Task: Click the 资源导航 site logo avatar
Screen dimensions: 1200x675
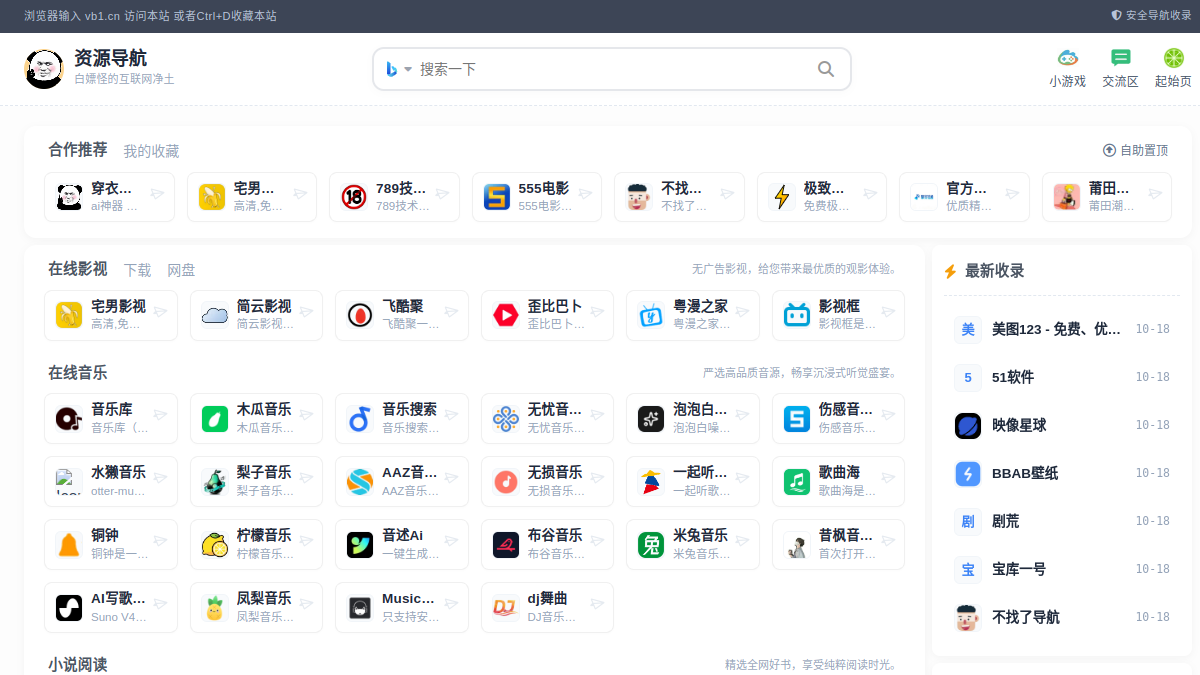Action: 44,69
